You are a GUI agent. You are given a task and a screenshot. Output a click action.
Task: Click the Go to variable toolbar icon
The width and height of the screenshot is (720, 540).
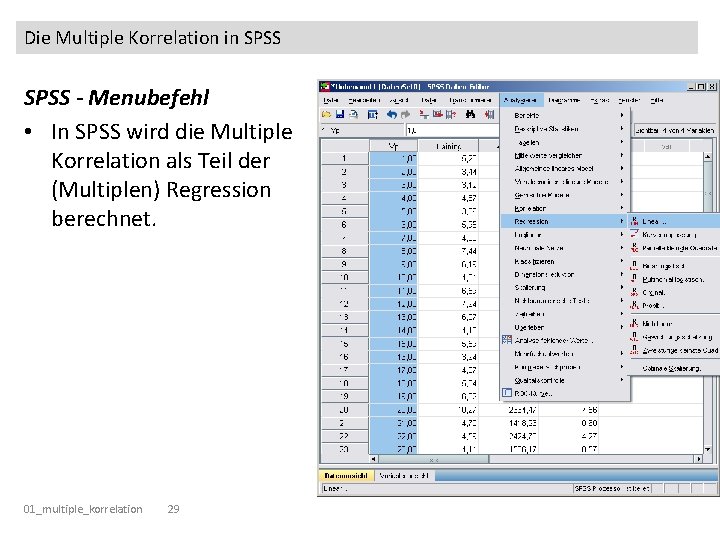tap(438, 114)
